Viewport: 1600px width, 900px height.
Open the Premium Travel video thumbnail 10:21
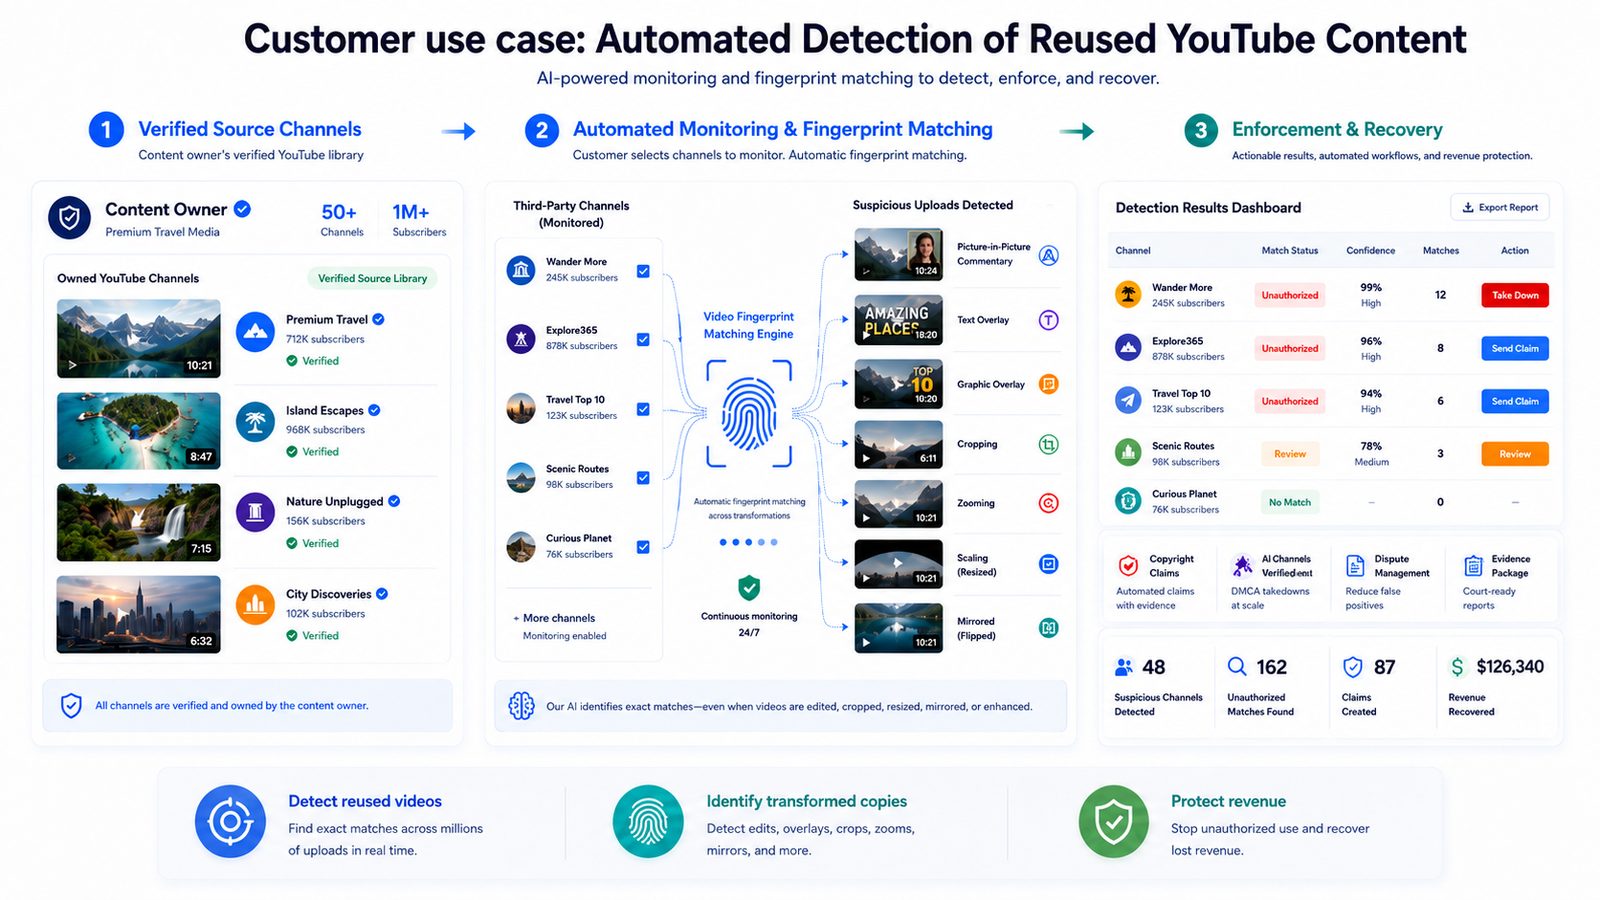(x=139, y=338)
